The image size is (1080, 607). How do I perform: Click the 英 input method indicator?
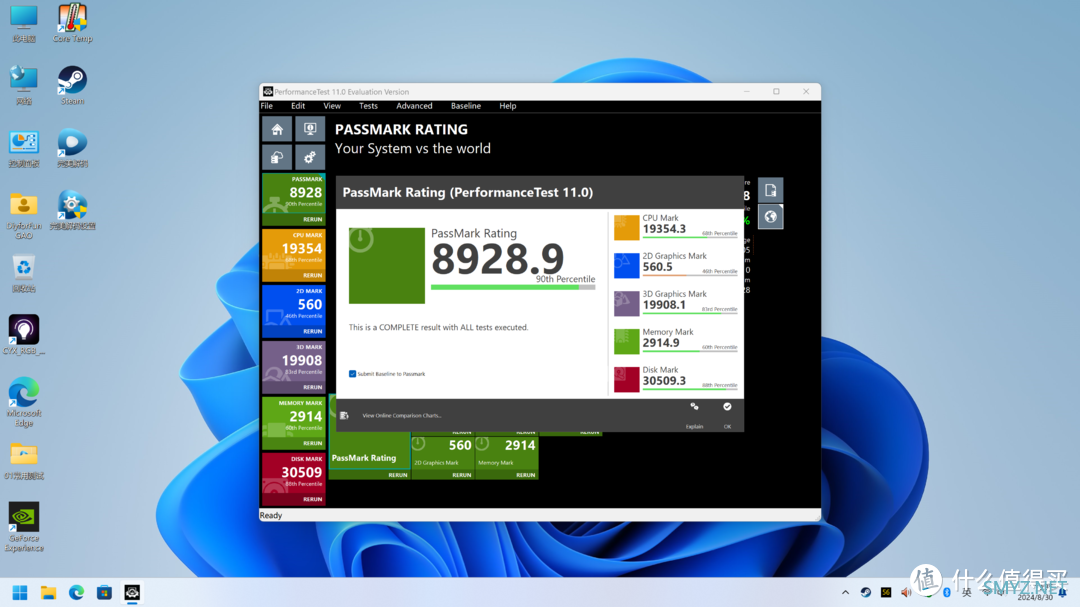[966, 593]
